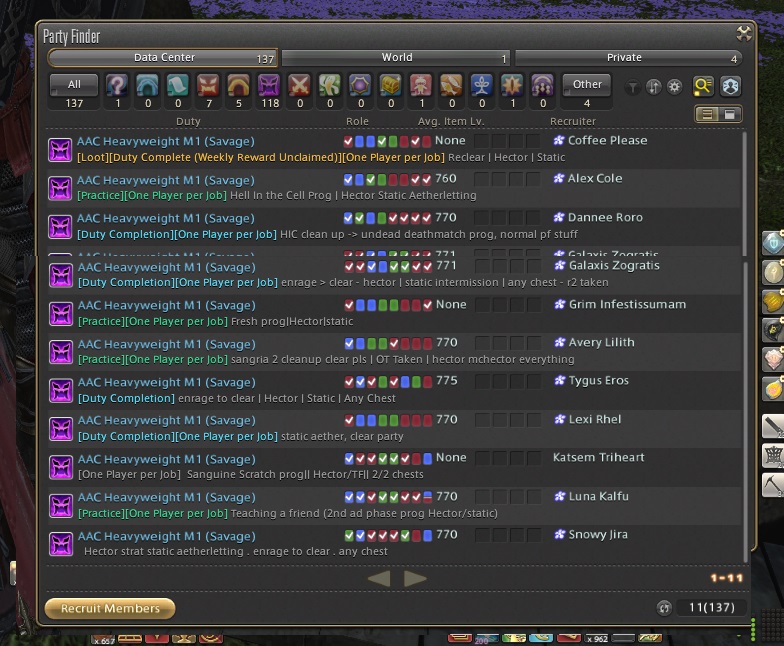Select recruiter Alex Cole
This screenshot has width=784, height=646.
click(595, 178)
